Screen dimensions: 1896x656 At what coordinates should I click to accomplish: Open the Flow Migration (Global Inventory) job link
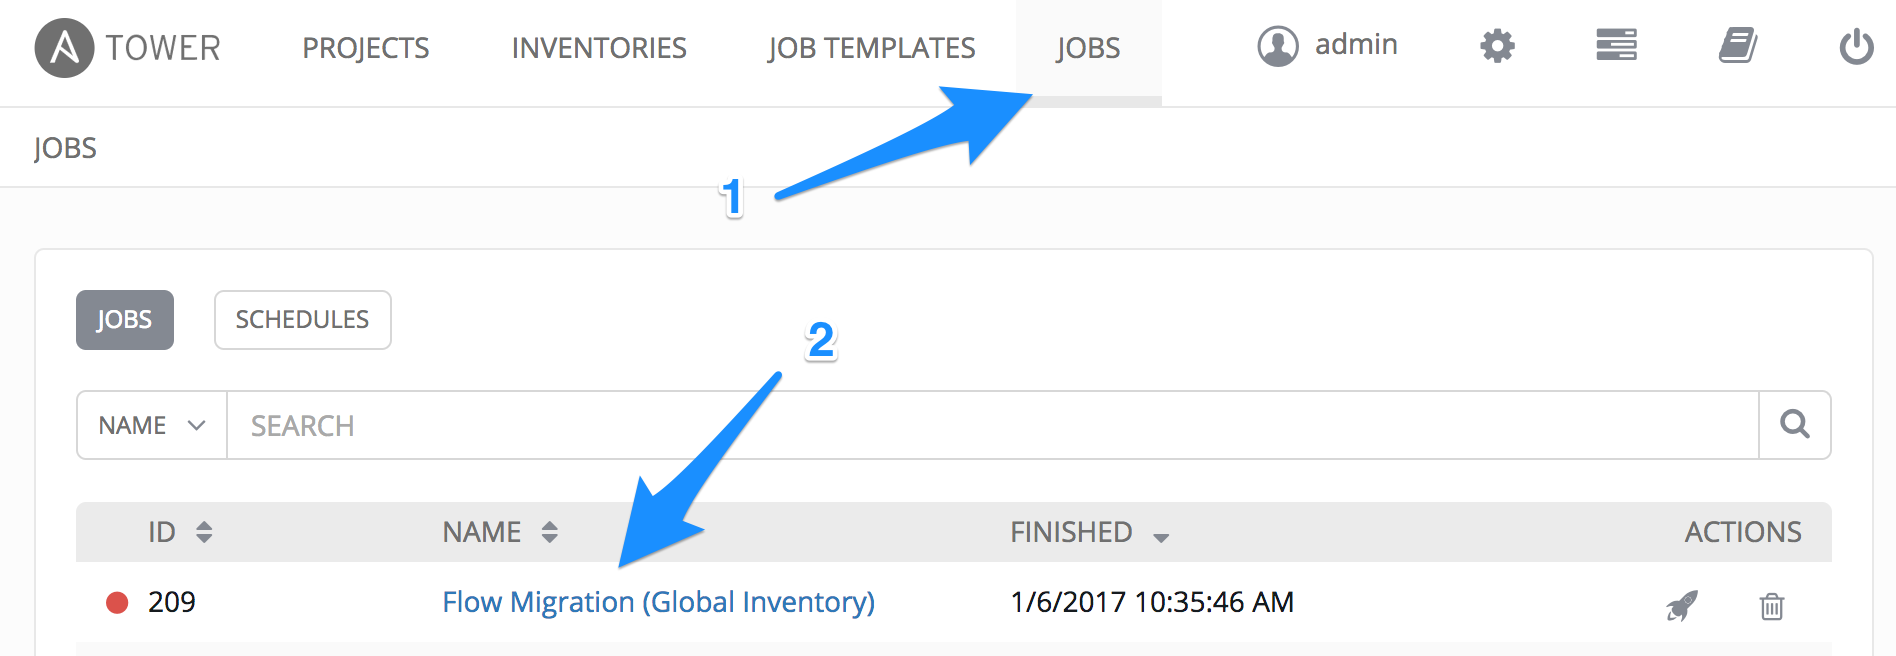point(658,602)
